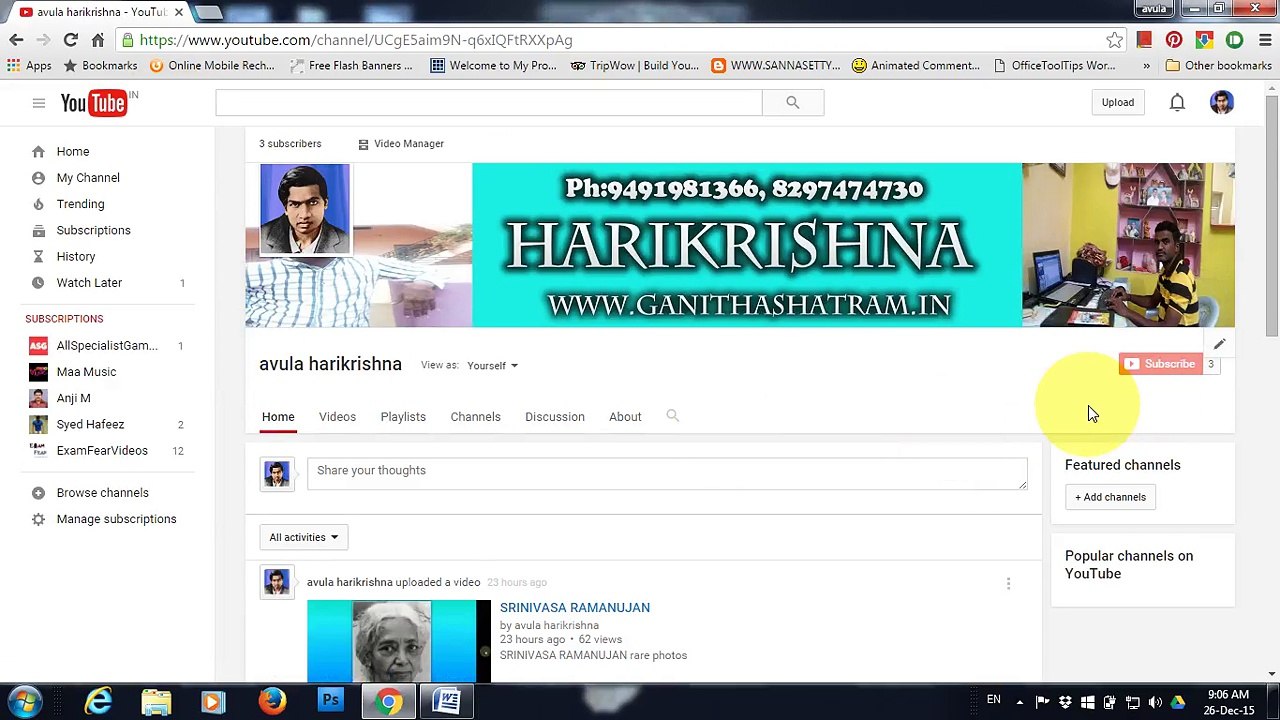The image size is (1280, 720).
Task: Click the Upload button
Action: (x=1118, y=102)
